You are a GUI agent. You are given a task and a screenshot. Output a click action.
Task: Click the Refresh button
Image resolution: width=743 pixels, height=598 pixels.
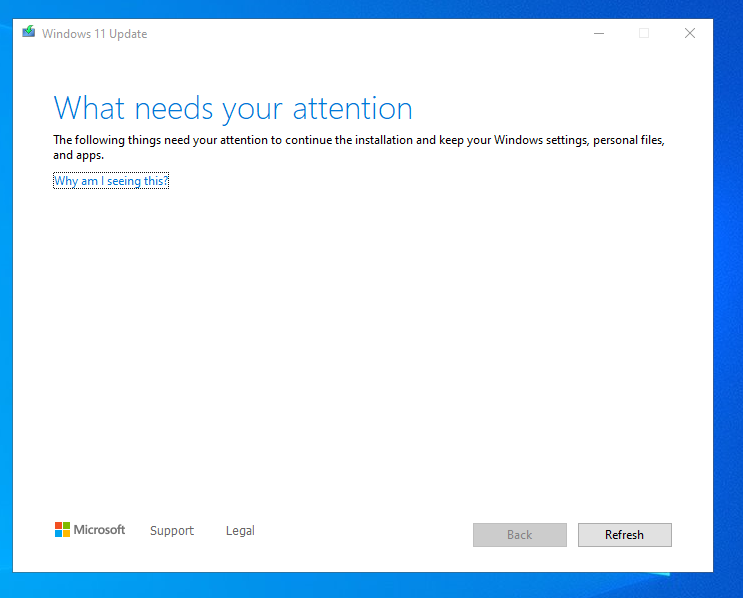tap(625, 535)
